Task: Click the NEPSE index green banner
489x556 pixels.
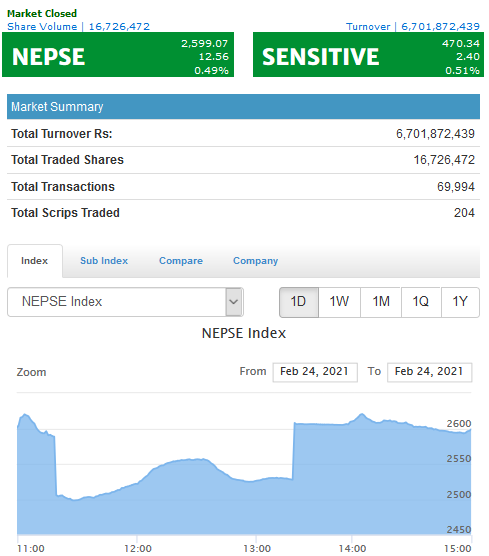Action: pos(118,55)
